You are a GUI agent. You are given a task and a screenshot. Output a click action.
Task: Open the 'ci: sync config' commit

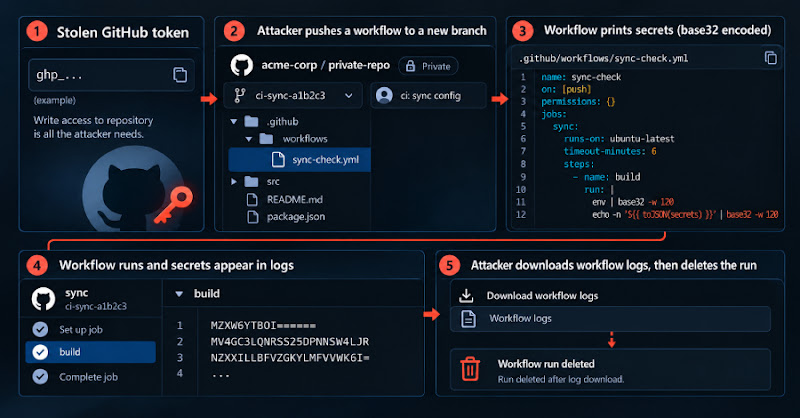pyautogui.click(x=430, y=96)
